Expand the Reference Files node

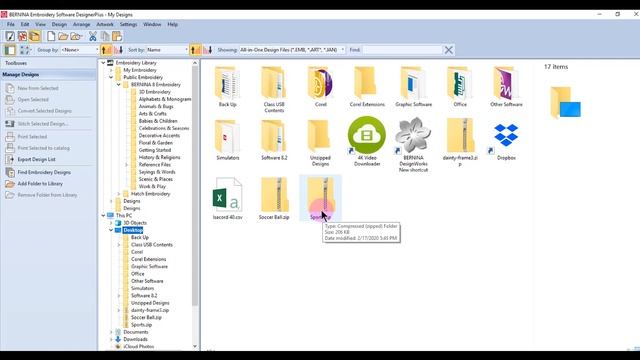(x=127, y=165)
